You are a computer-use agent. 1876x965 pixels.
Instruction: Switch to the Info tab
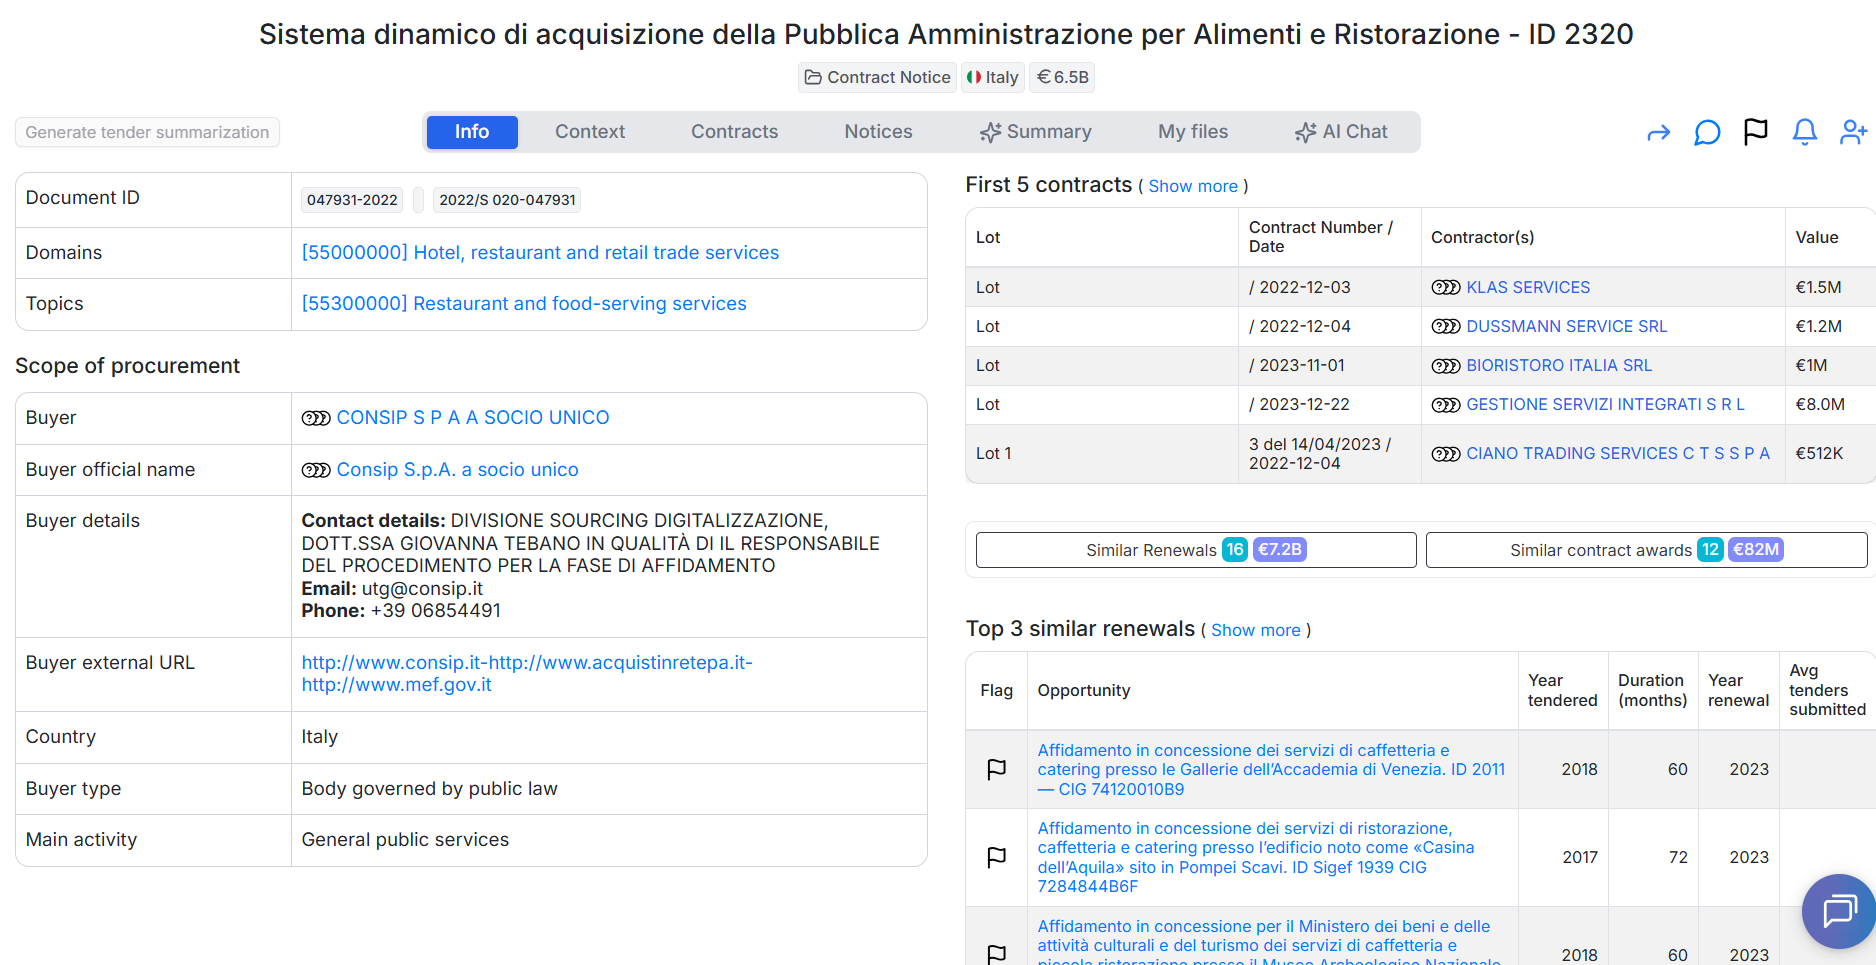point(472,132)
